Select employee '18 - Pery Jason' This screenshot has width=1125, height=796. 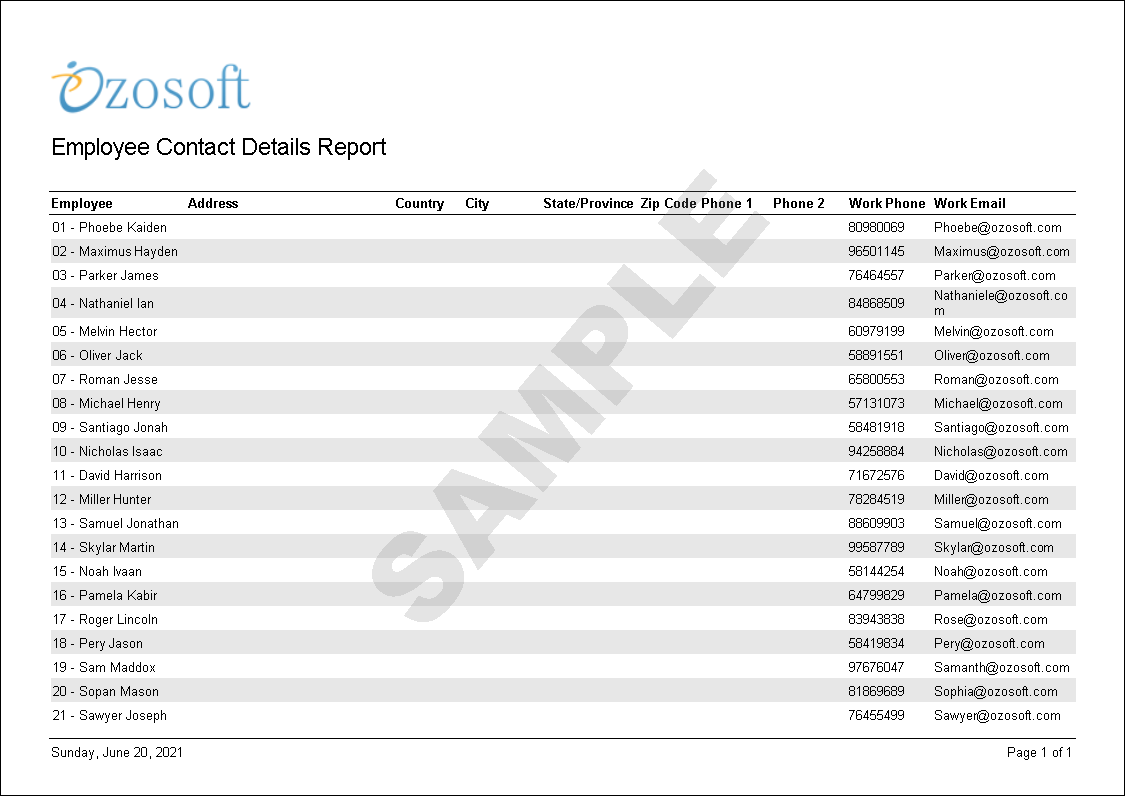click(x=98, y=644)
